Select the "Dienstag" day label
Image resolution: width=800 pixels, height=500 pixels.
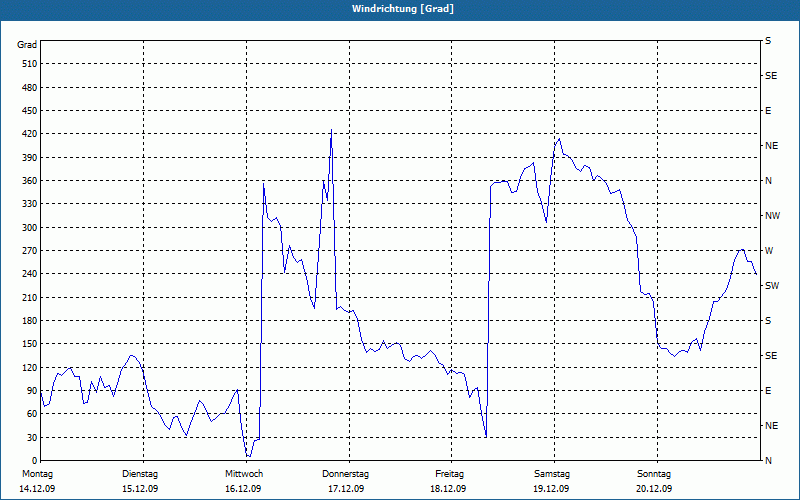(x=140, y=474)
